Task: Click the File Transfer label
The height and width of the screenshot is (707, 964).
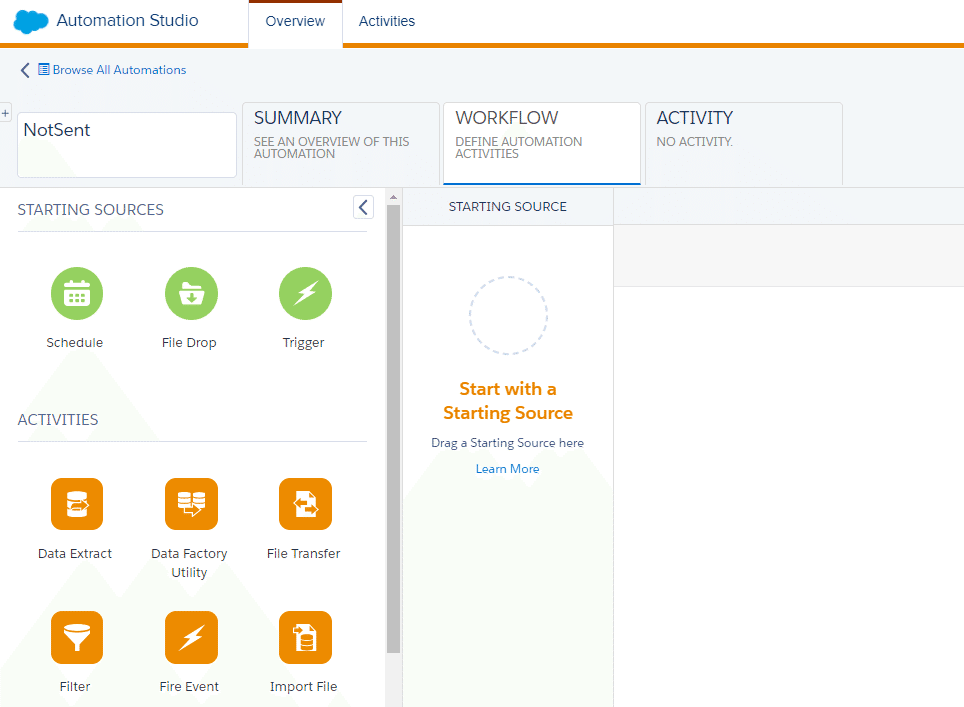Action: [x=303, y=553]
